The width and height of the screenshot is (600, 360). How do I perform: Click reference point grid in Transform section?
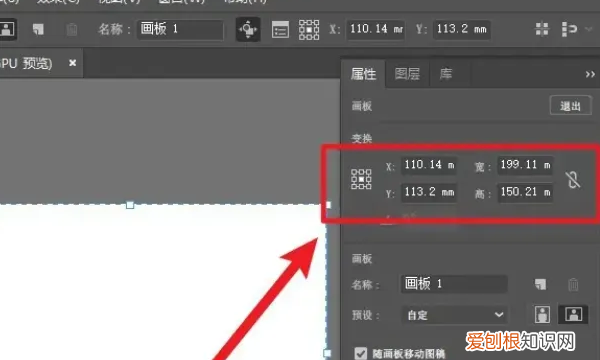click(x=361, y=179)
